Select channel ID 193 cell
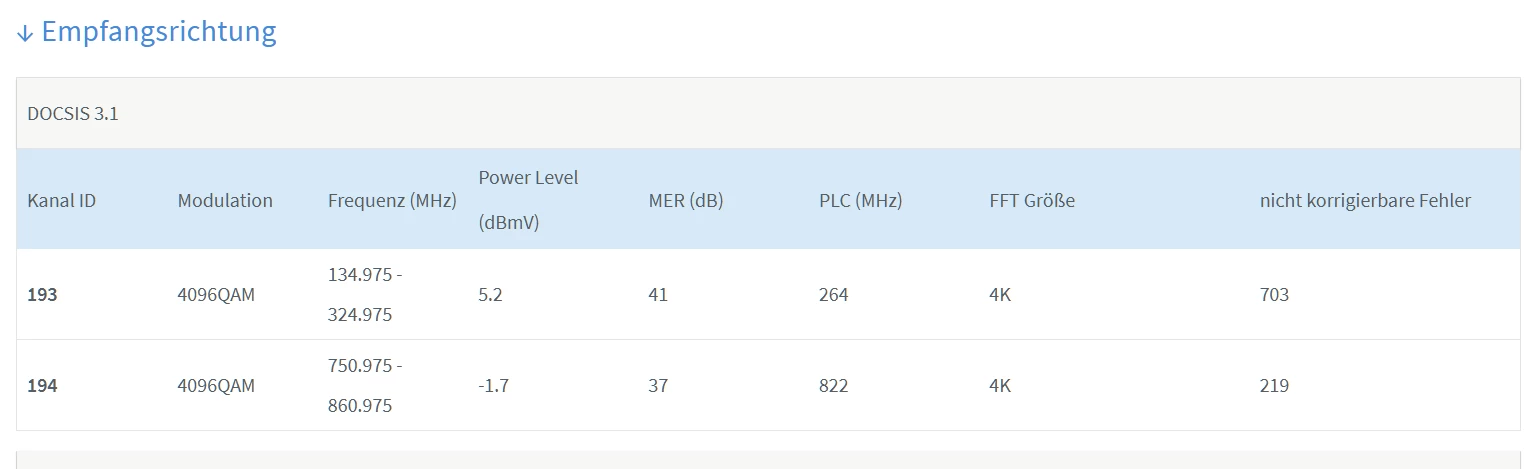 pyautogui.click(x=42, y=295)
